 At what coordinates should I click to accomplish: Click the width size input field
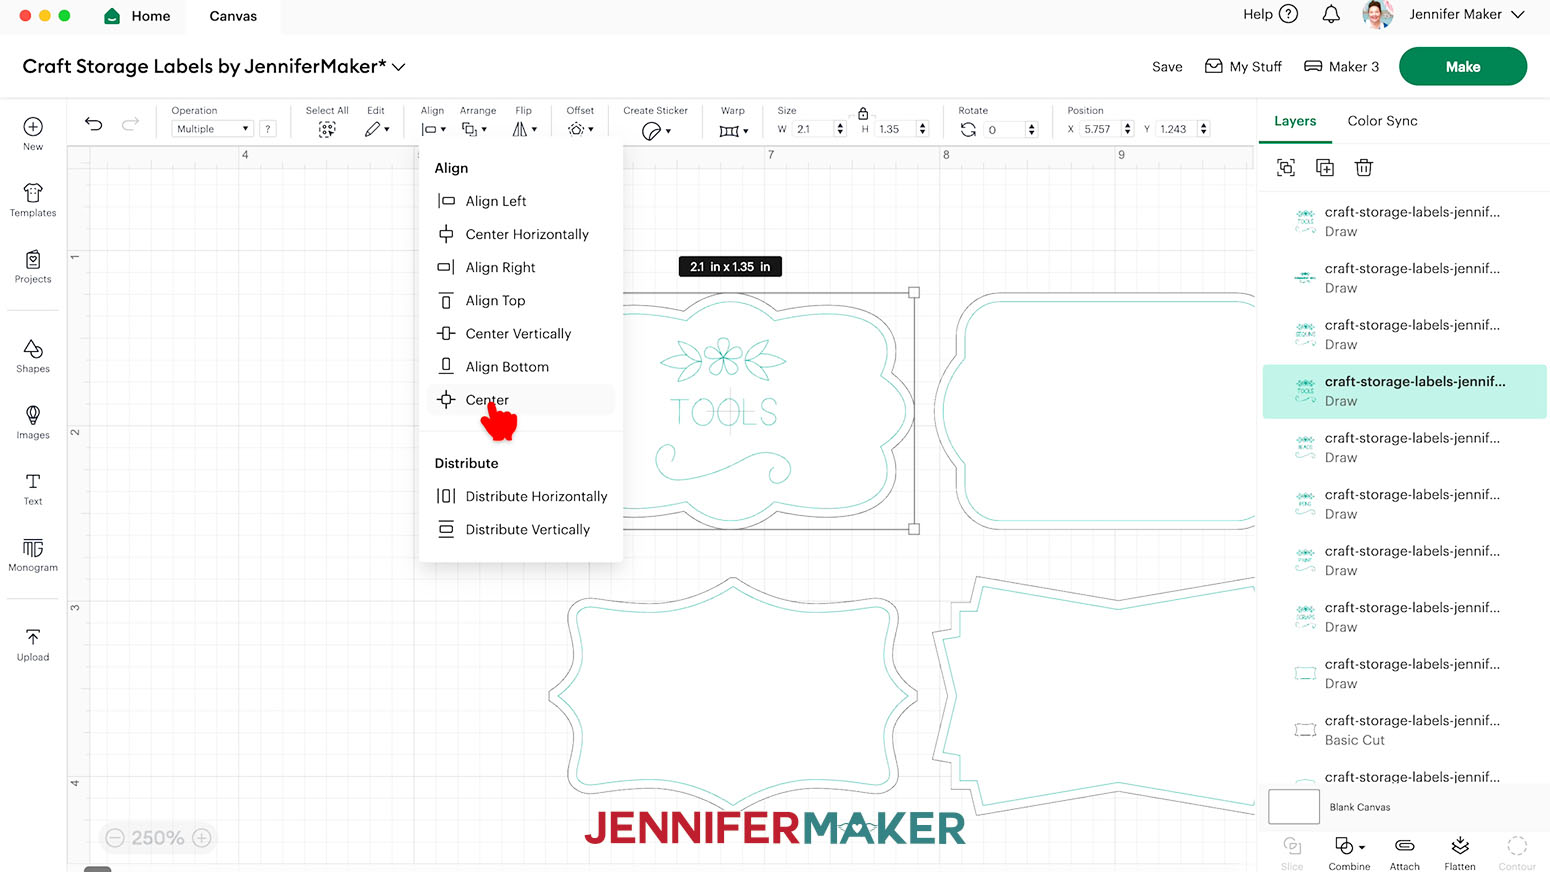coord(812,129)
